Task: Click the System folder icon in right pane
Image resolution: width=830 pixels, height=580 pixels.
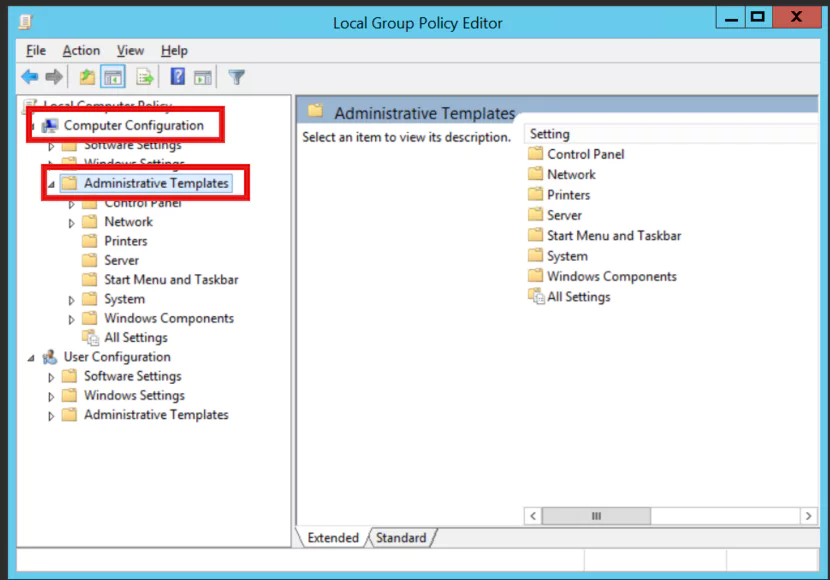Action: pyautogui.click(x=536, y=256)
